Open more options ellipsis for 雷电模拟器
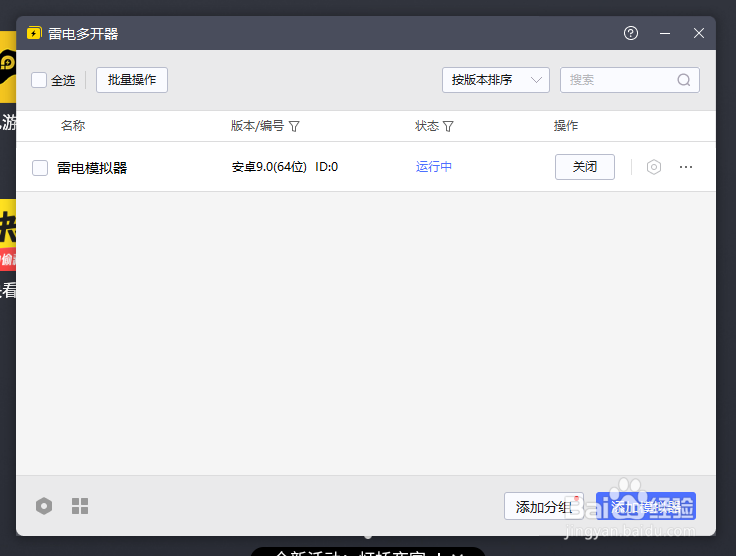Viewport: 736px width, 556px height. 686,167
